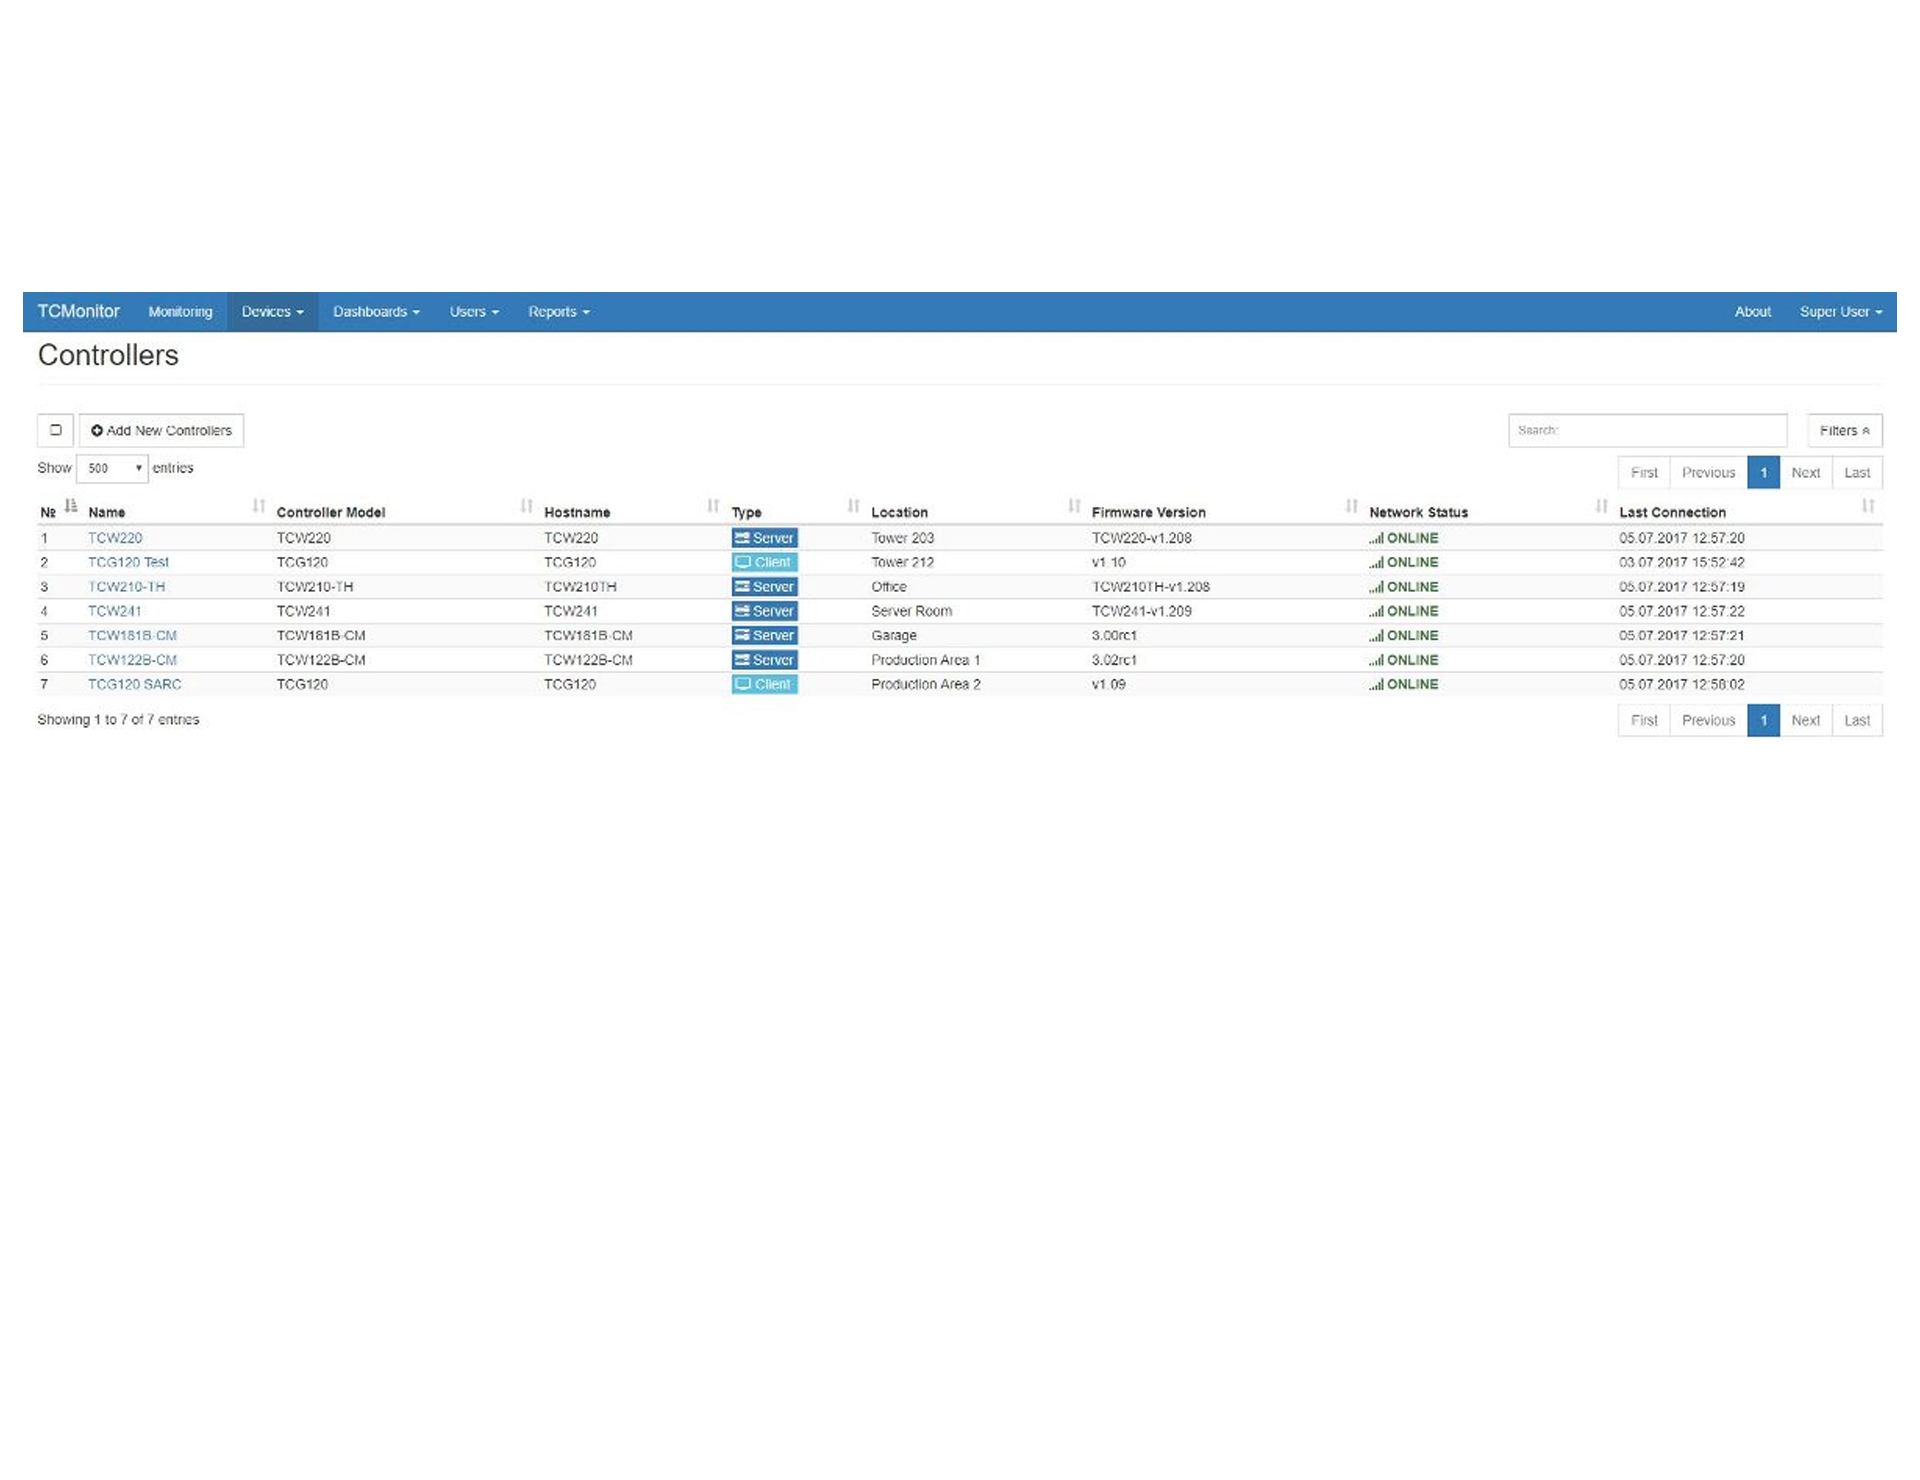This screenshot has width=1920, height=1480.
Task: Click the Last Connection column sort arrows
Action: (1867, 506)
